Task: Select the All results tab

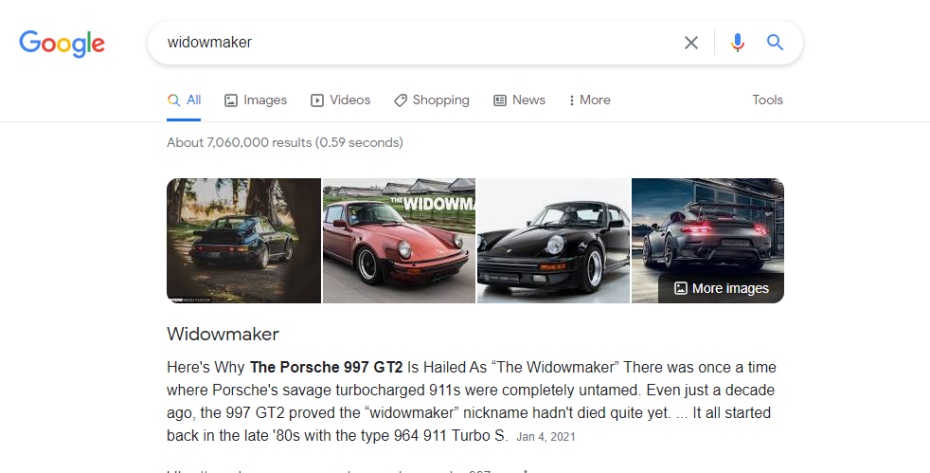Action: pos(185,100)
